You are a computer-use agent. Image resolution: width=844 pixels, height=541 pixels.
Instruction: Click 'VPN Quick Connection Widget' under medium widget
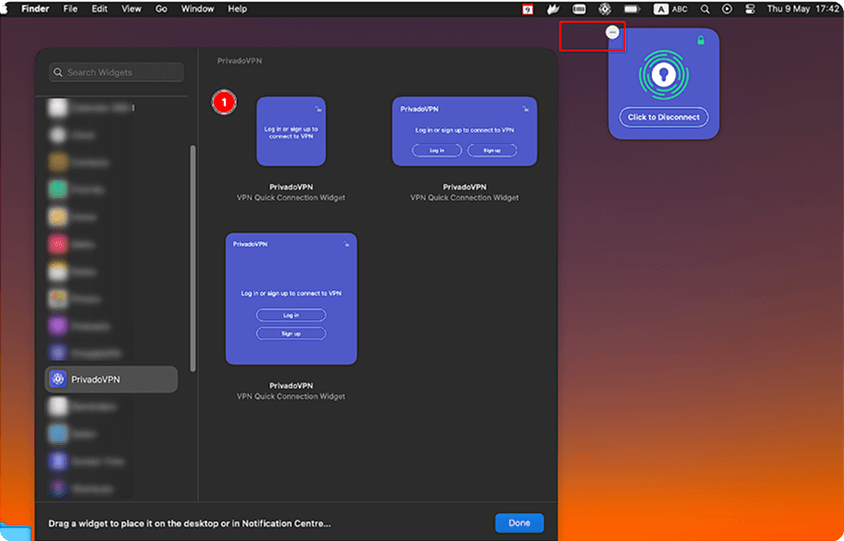465,198
